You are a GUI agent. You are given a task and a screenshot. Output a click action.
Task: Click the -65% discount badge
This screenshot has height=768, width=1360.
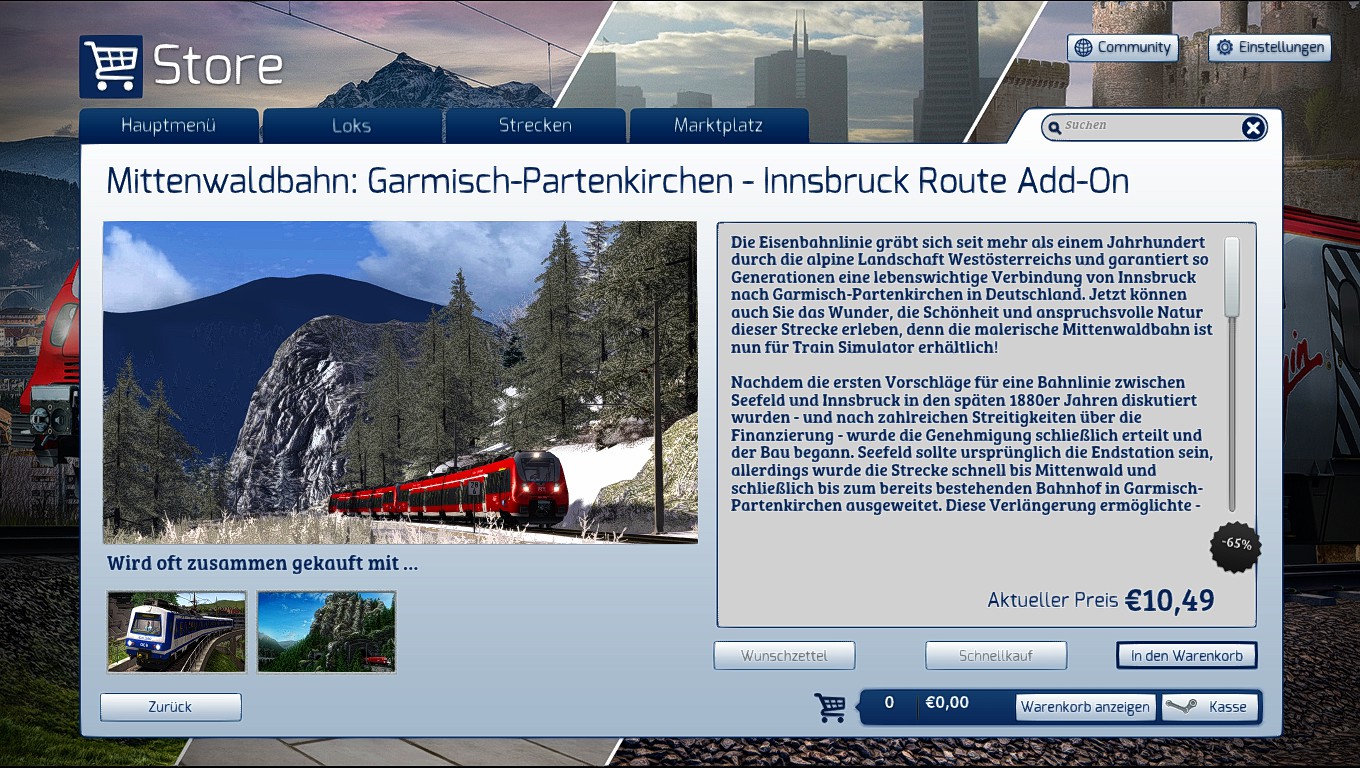(x=1236, y=546)
